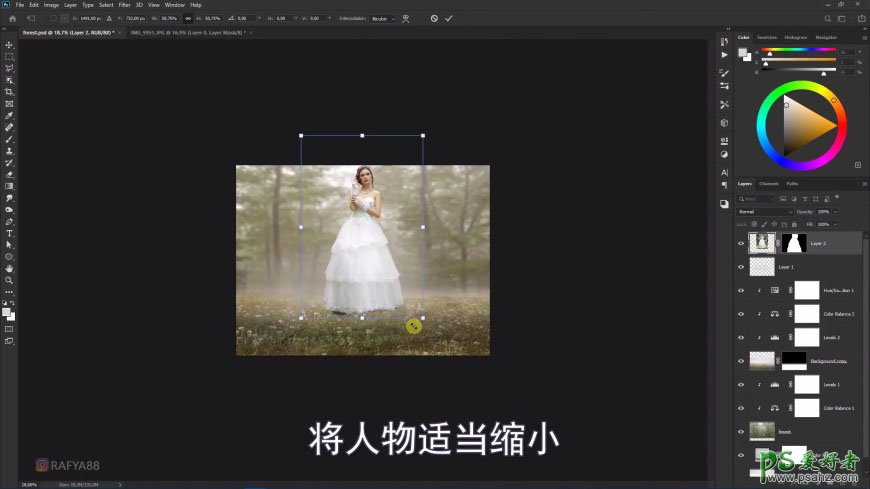Toggle lock transparent pixels icon
Viewport: 870px width, 489px height.
(754, 224)
